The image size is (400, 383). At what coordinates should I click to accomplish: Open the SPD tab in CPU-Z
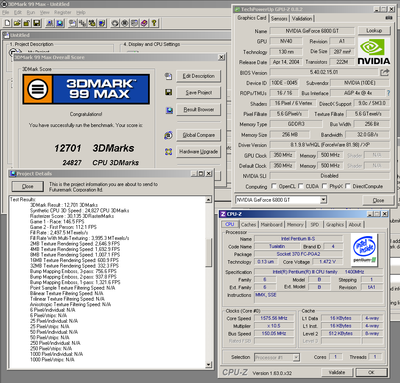click(315, 225)
